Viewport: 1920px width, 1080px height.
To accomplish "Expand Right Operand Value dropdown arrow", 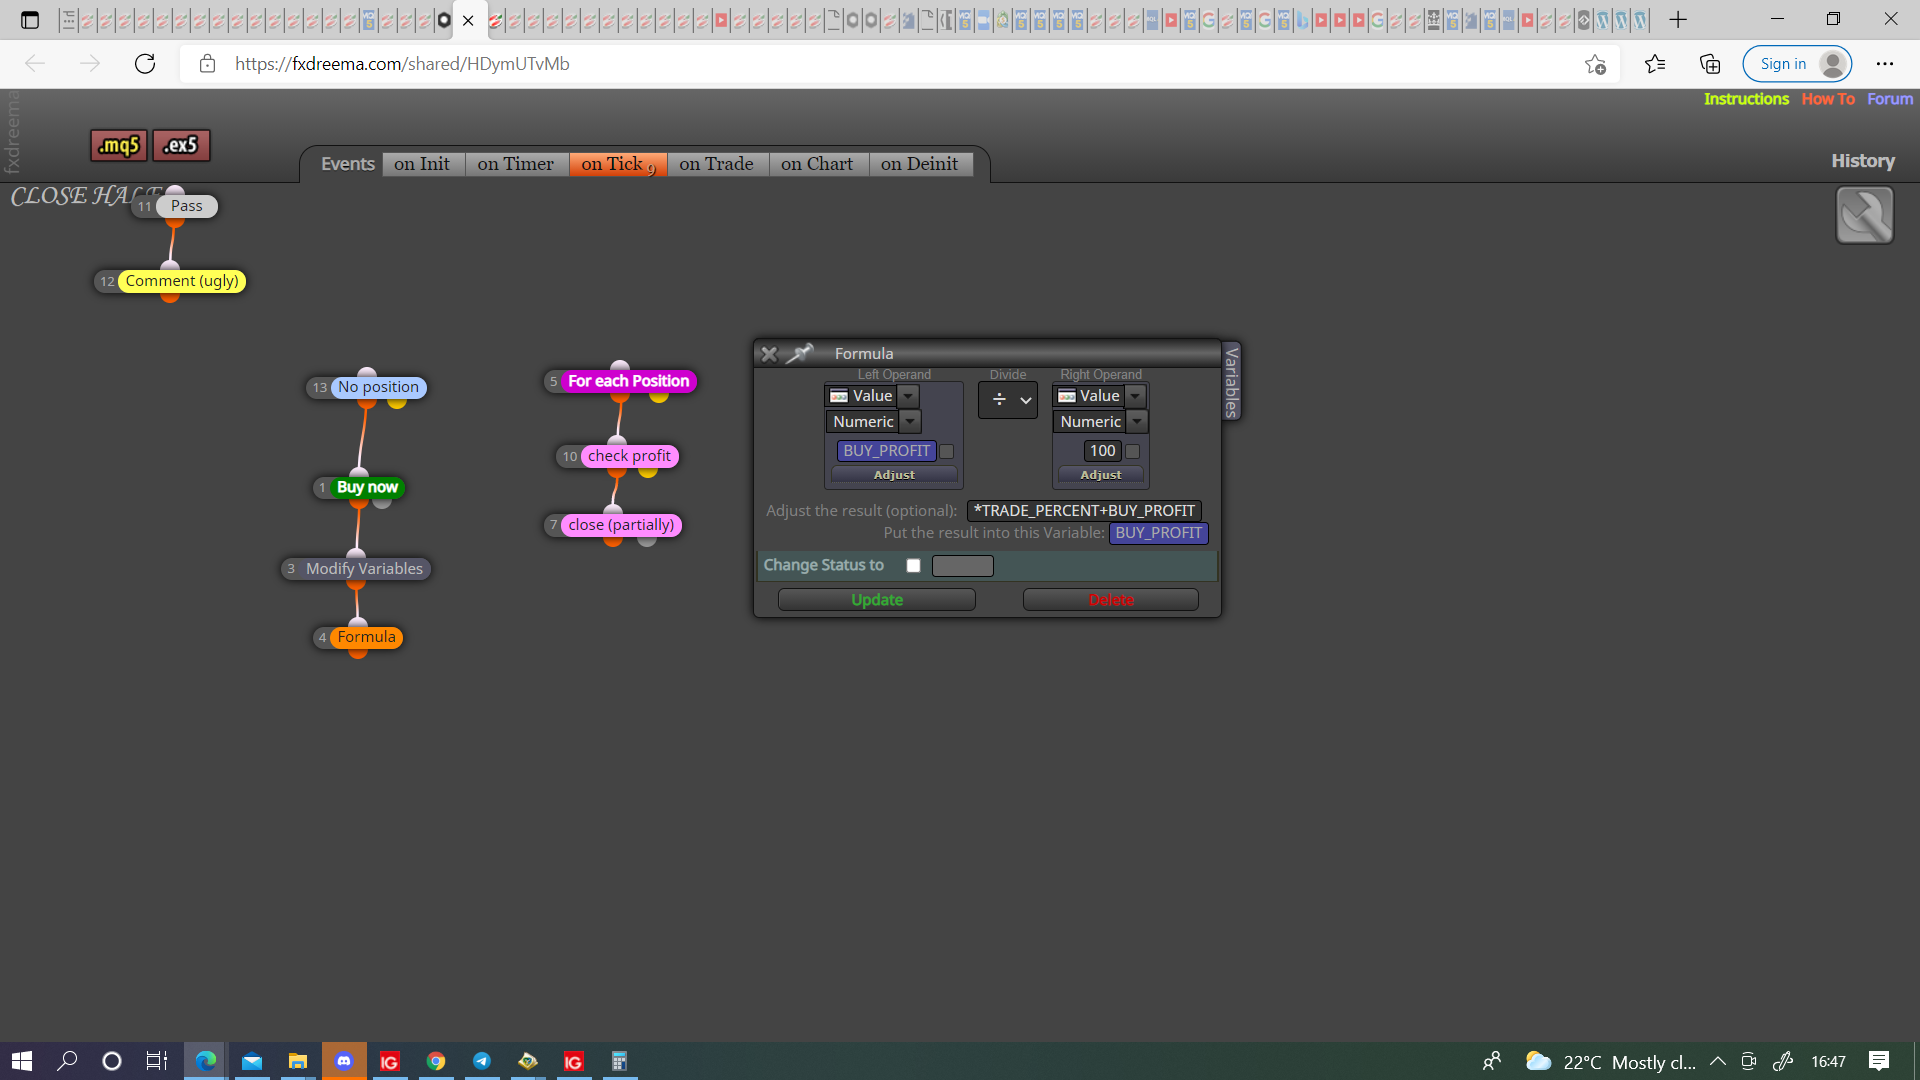I will tap(1135, 396).
